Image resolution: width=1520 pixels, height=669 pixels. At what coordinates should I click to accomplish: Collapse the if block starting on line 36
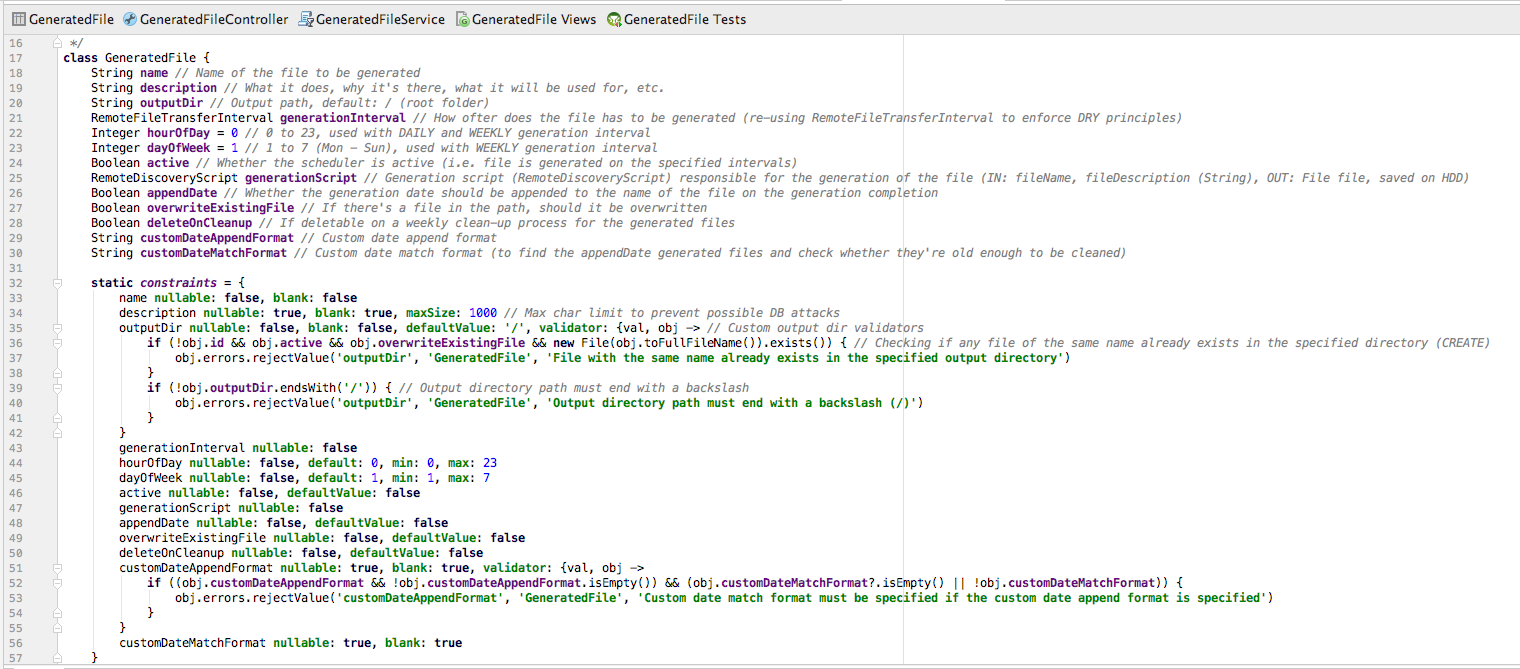click(x=57, y=343)
